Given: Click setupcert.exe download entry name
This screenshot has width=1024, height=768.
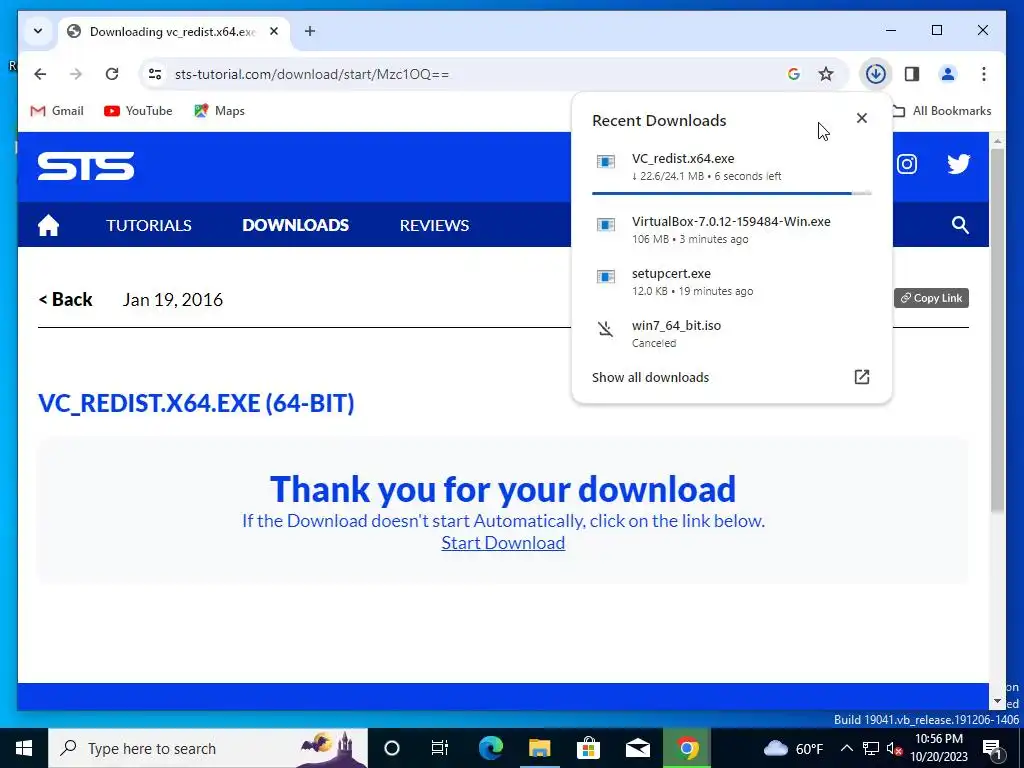Looking at the screenshot, I should click(x=671, y=274).
